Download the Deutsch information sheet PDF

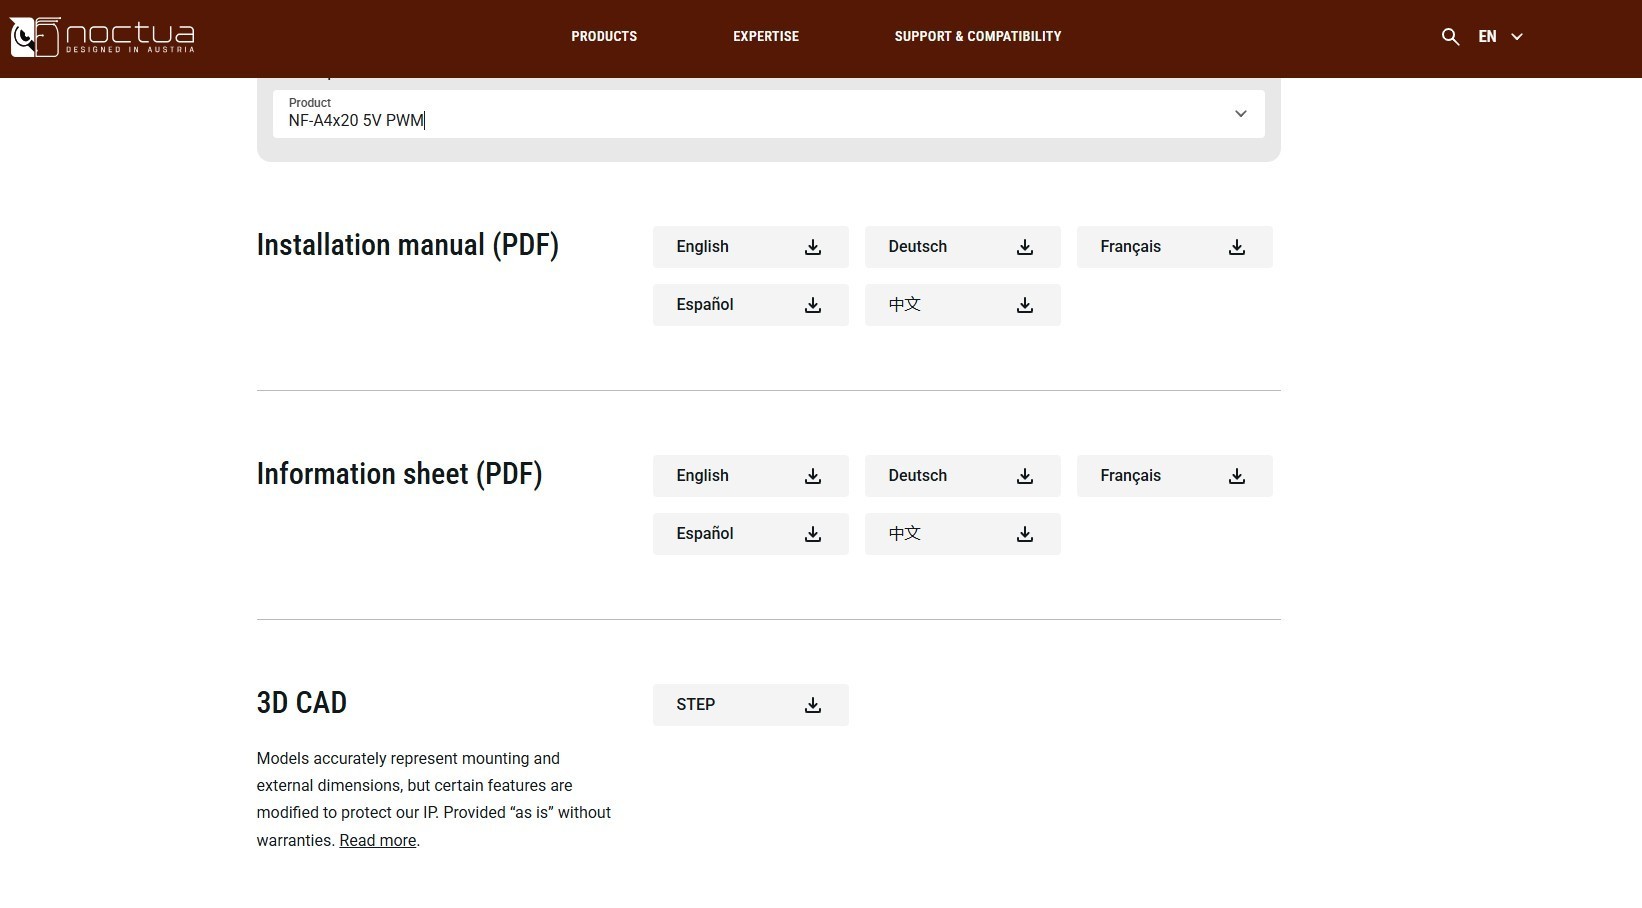point(962,476)
